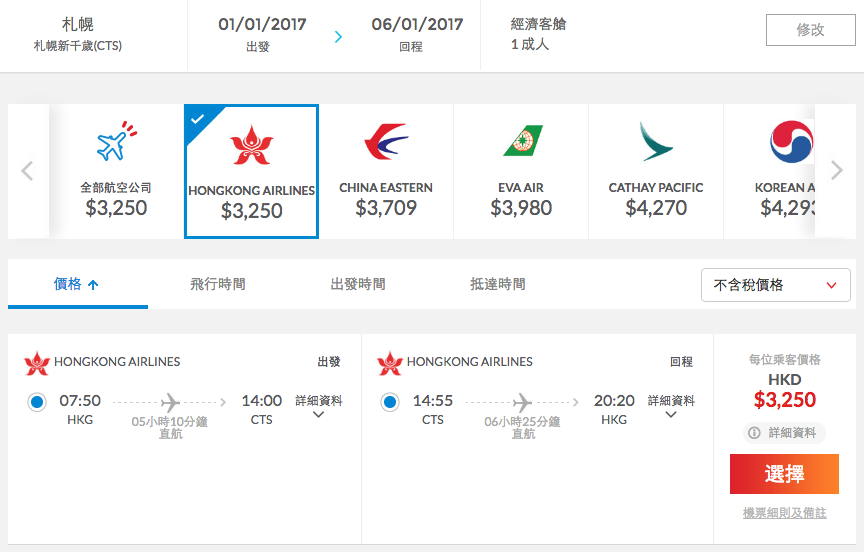Expand 詳細資料 for the return flight
The width and height of the screenshot is (864, 552).
click(x=671, y=407)
